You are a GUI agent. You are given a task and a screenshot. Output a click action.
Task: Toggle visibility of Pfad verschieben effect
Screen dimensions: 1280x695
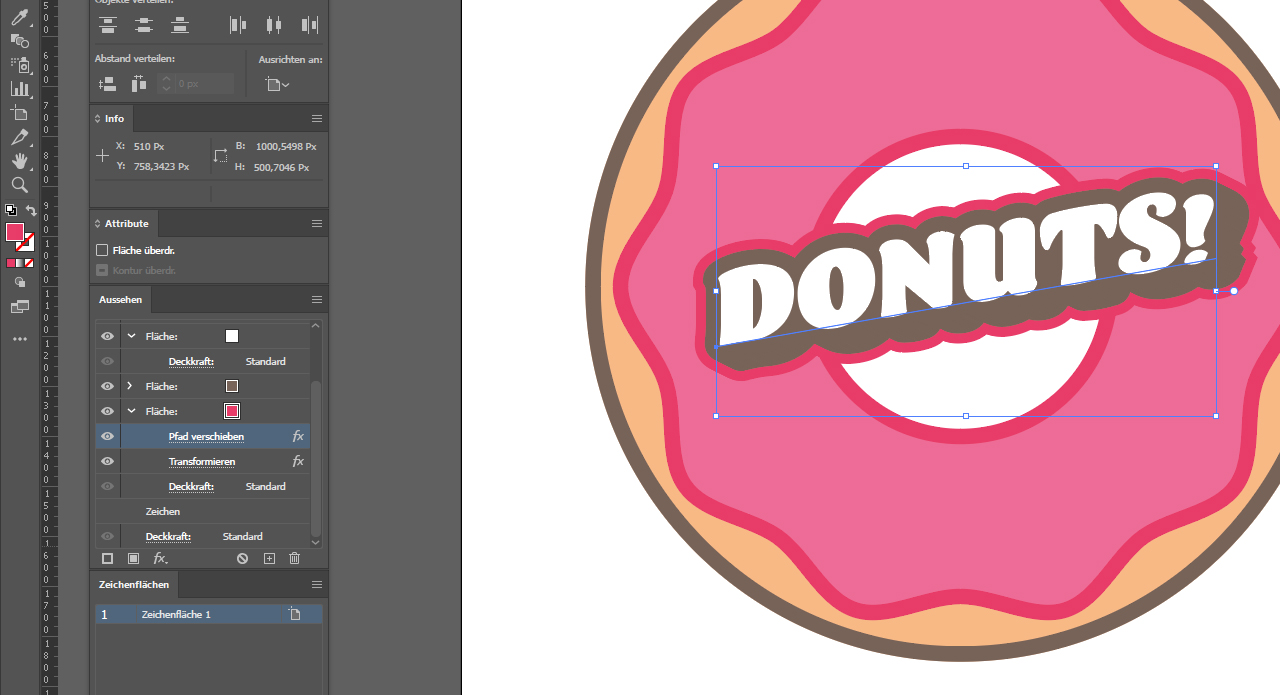108,436
